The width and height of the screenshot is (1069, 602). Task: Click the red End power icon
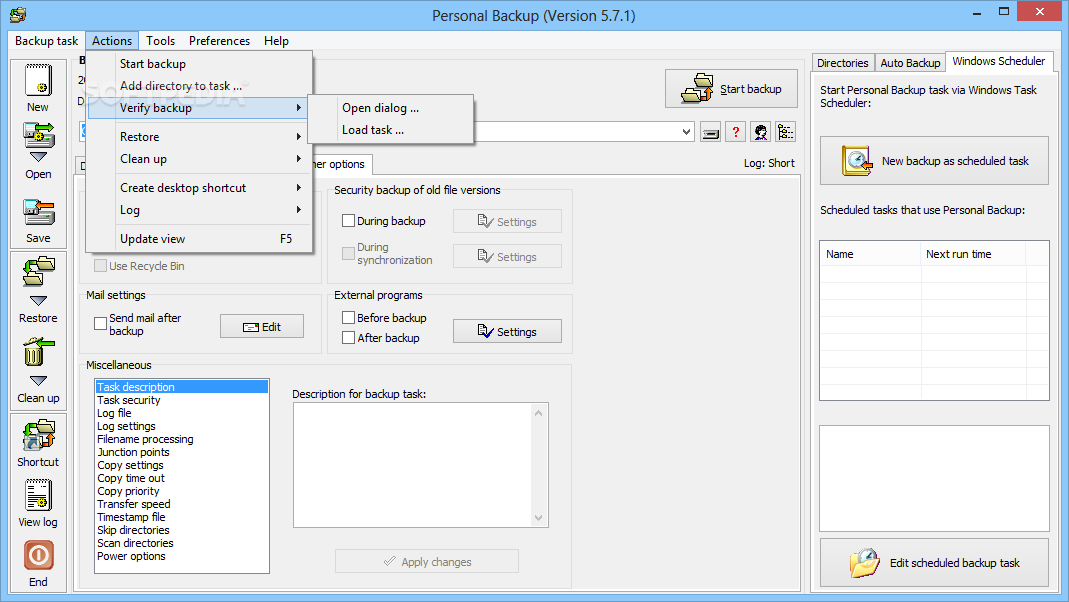pyautogui.click(x=38, y=556)
